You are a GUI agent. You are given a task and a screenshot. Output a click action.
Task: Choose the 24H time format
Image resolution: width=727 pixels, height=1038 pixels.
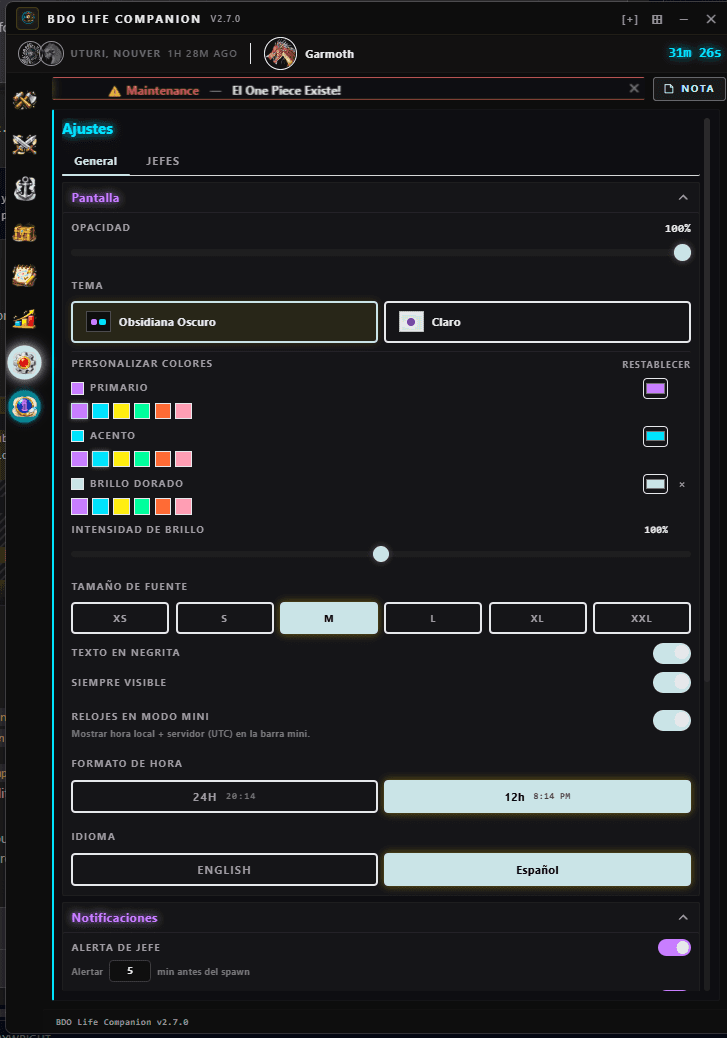point(224,796)
